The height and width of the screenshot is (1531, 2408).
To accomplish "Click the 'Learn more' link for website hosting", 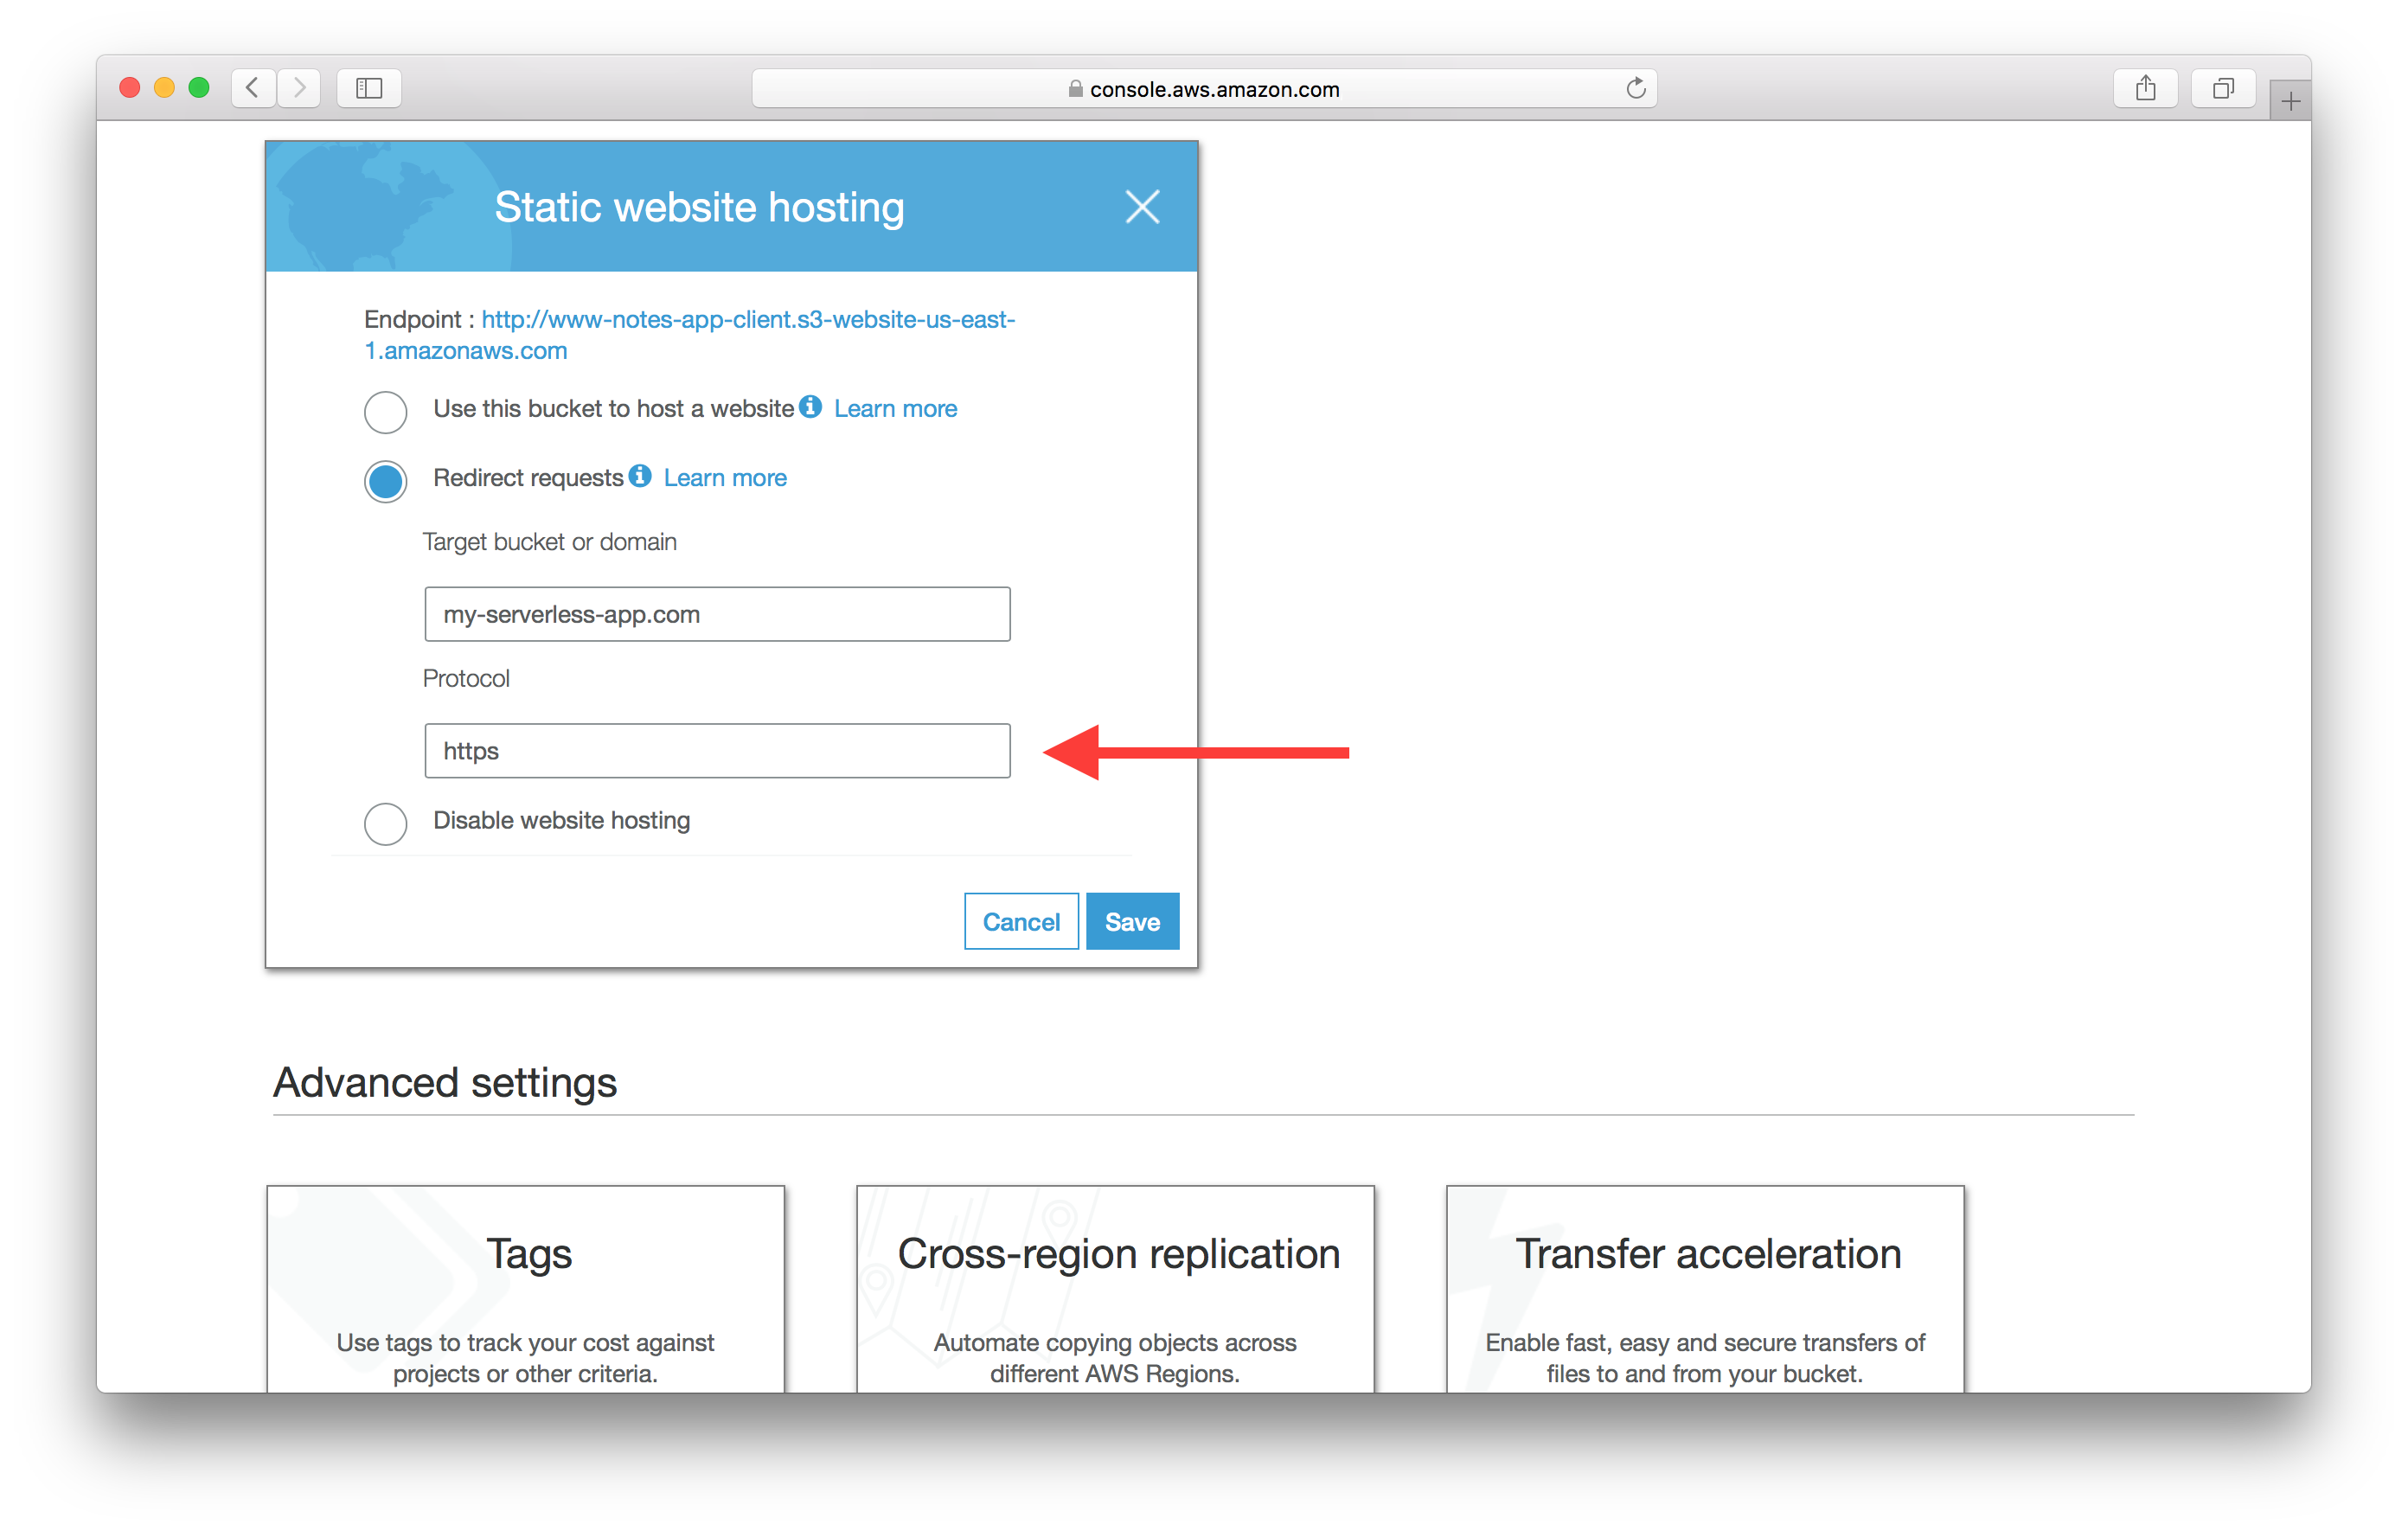I will tap(899, 407).
